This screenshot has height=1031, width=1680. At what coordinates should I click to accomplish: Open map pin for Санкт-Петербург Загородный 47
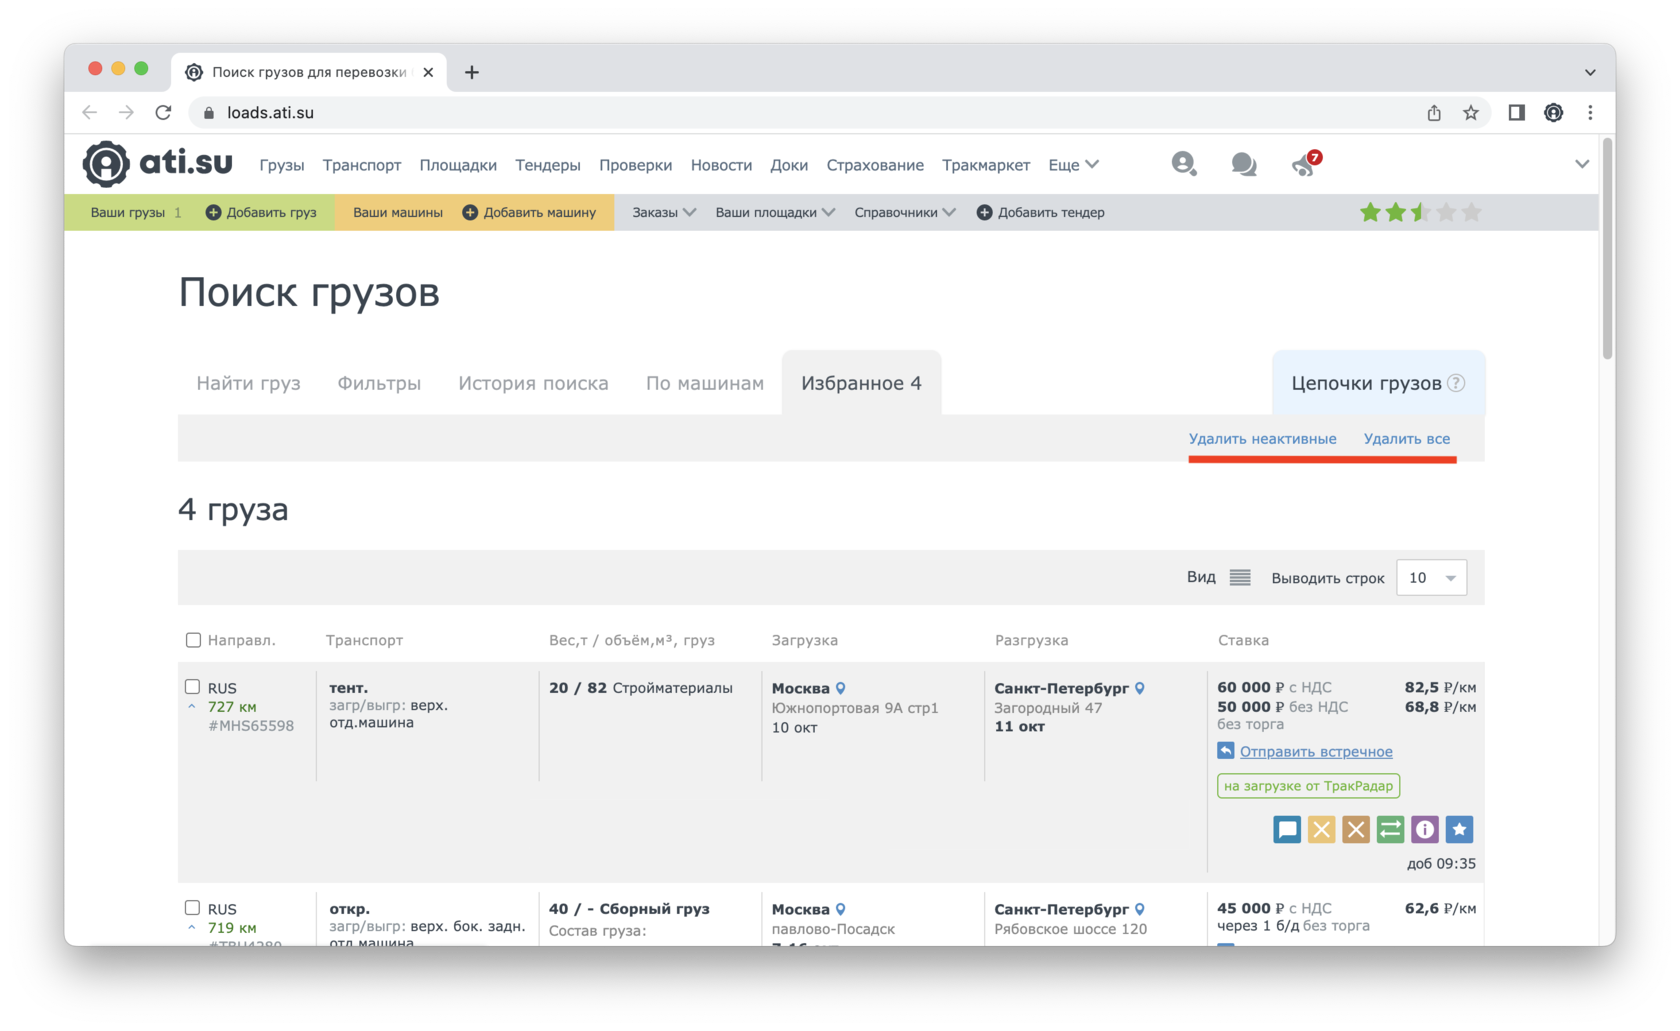1140,688
